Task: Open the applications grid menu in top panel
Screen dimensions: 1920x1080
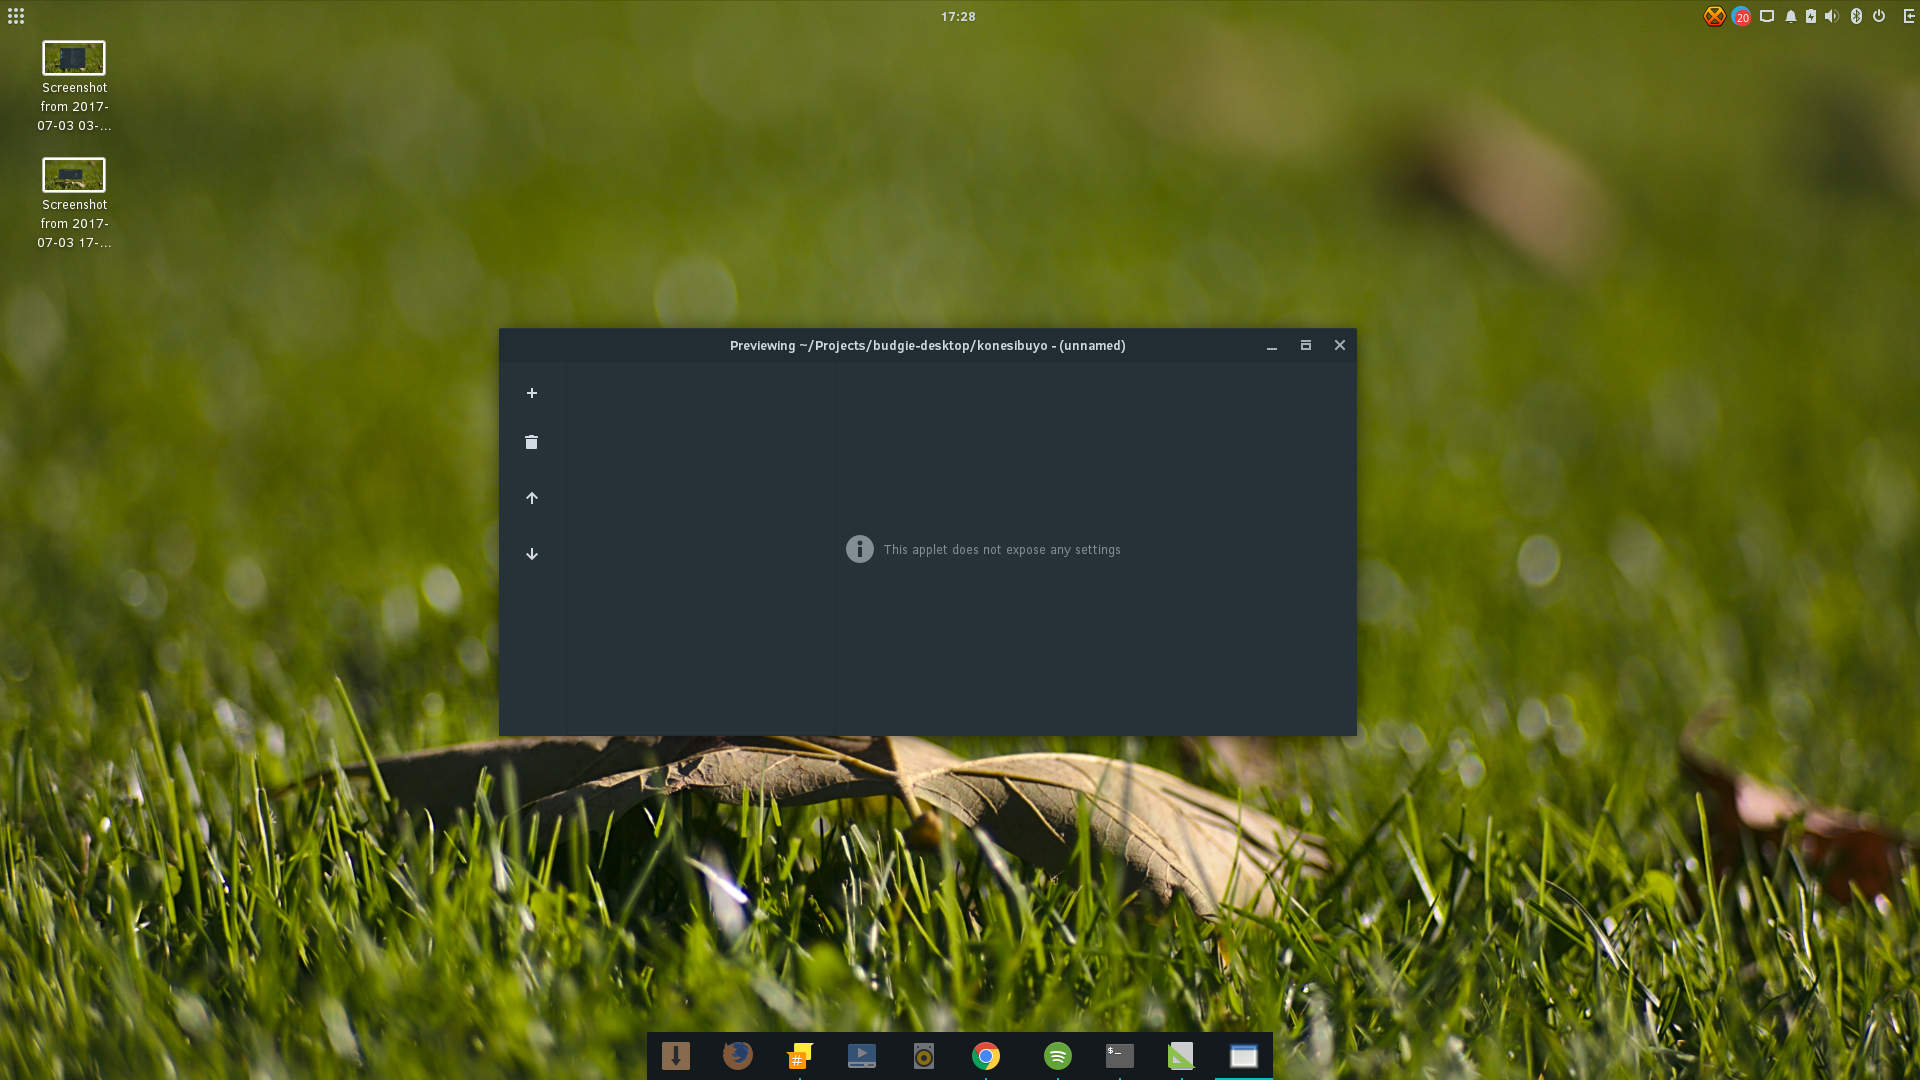Action: pos(16,16)
